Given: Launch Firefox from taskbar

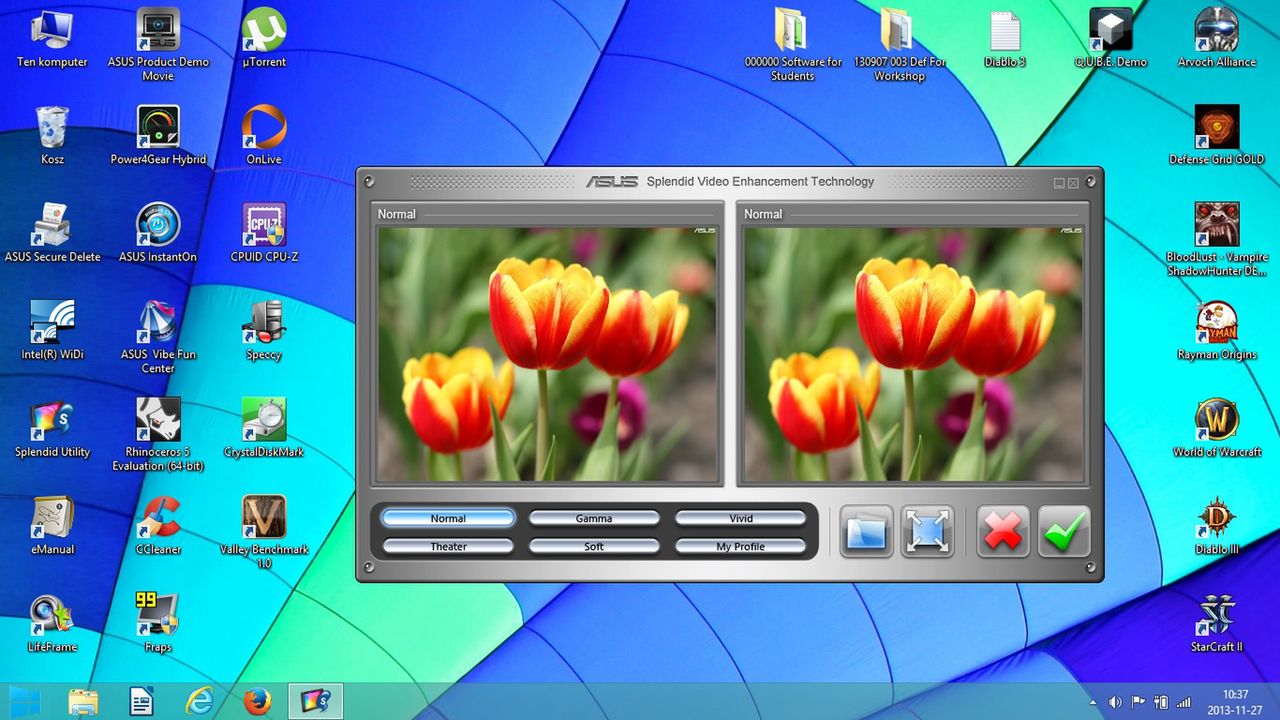Looking at the screenshot, I should click(257, 701).
